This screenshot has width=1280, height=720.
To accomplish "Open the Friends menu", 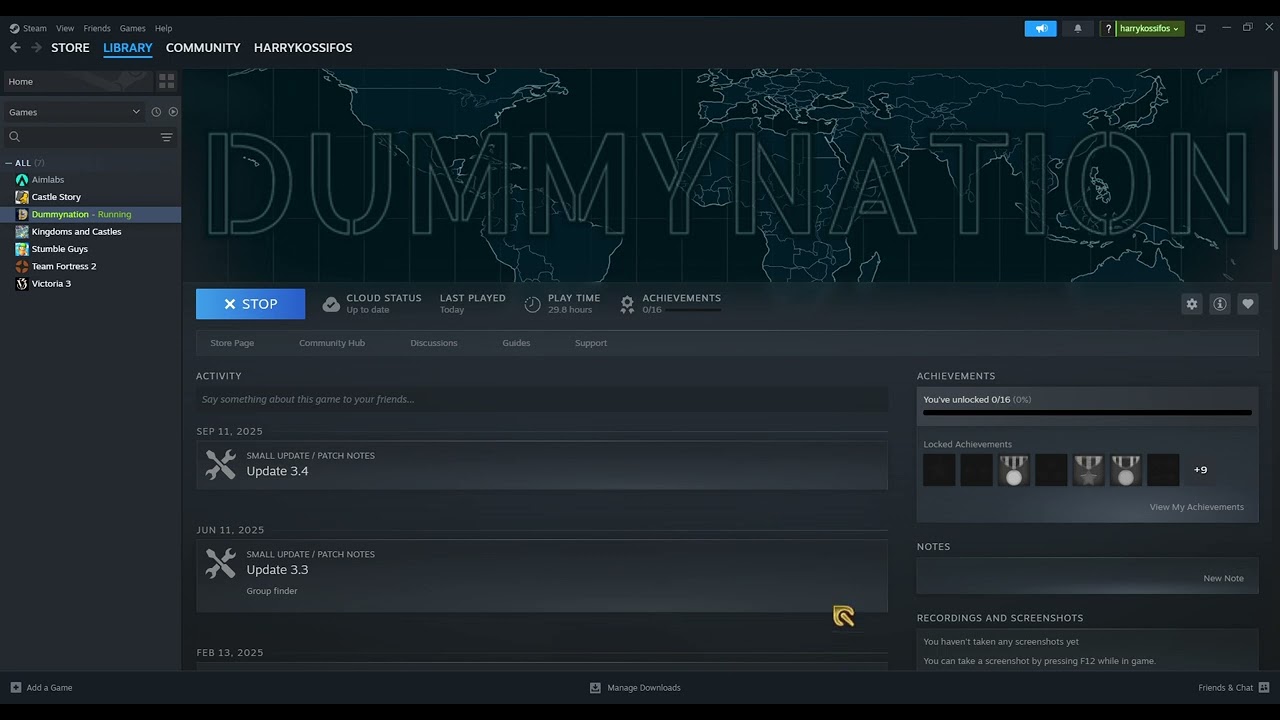I will (x=97, y=28).
